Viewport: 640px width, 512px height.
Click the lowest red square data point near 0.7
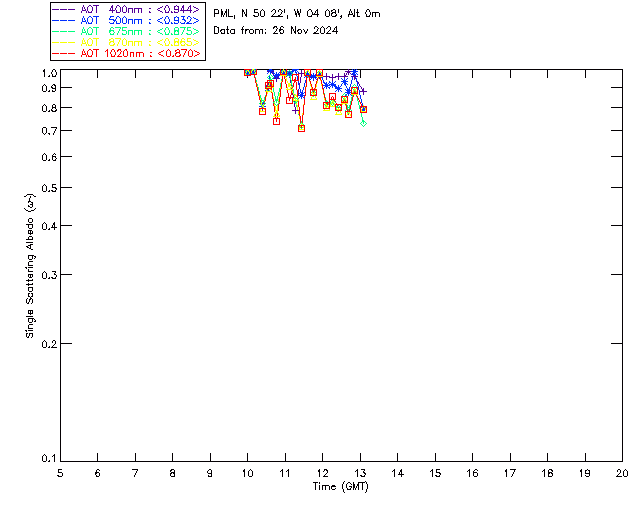301,128
